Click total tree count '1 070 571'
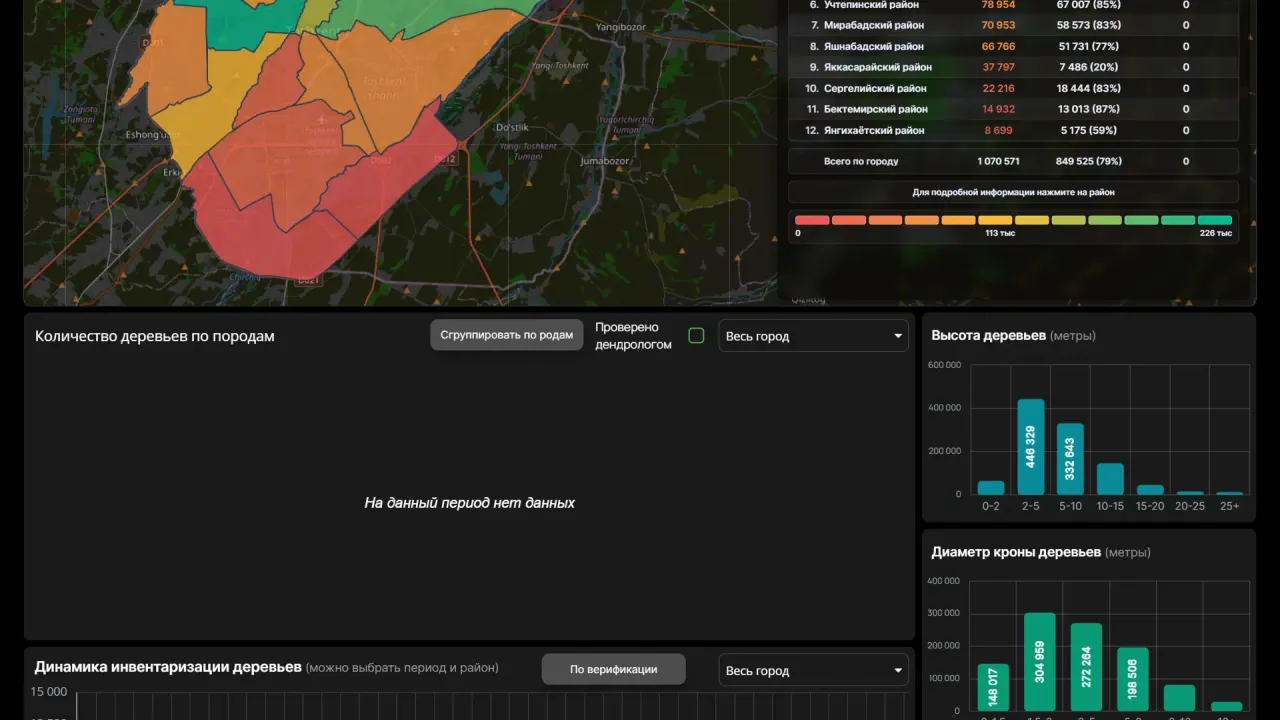Image resolution: width=1280 pixels, height=720 pixels. pos(998,161)
